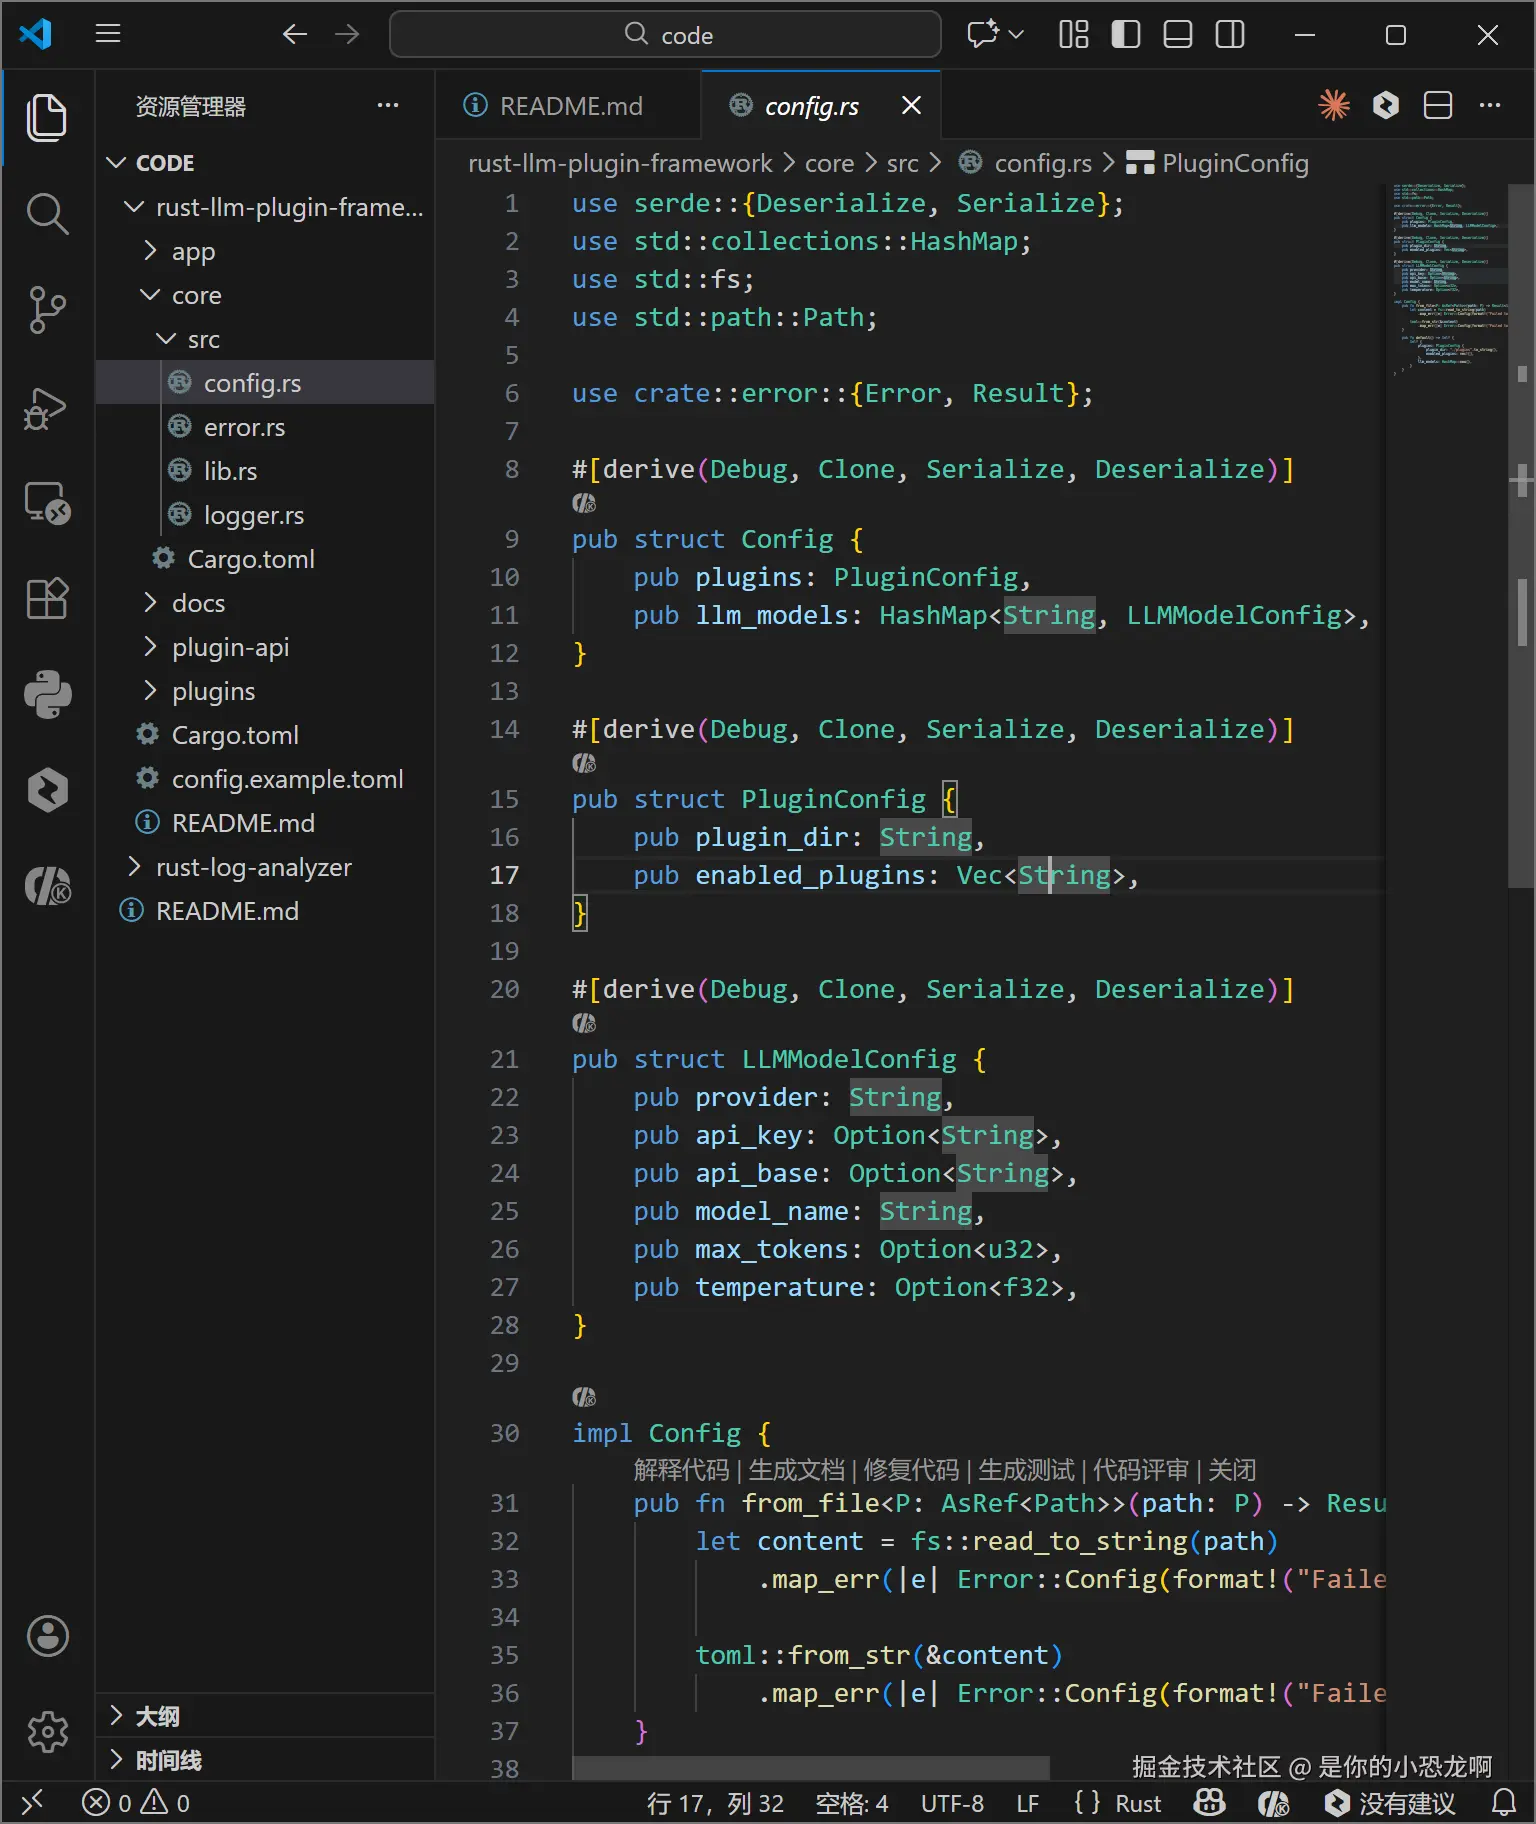This screenshot has height=1824, width=1536.
Task: Expand rust-log-analyzer folder
Action: 265,867
